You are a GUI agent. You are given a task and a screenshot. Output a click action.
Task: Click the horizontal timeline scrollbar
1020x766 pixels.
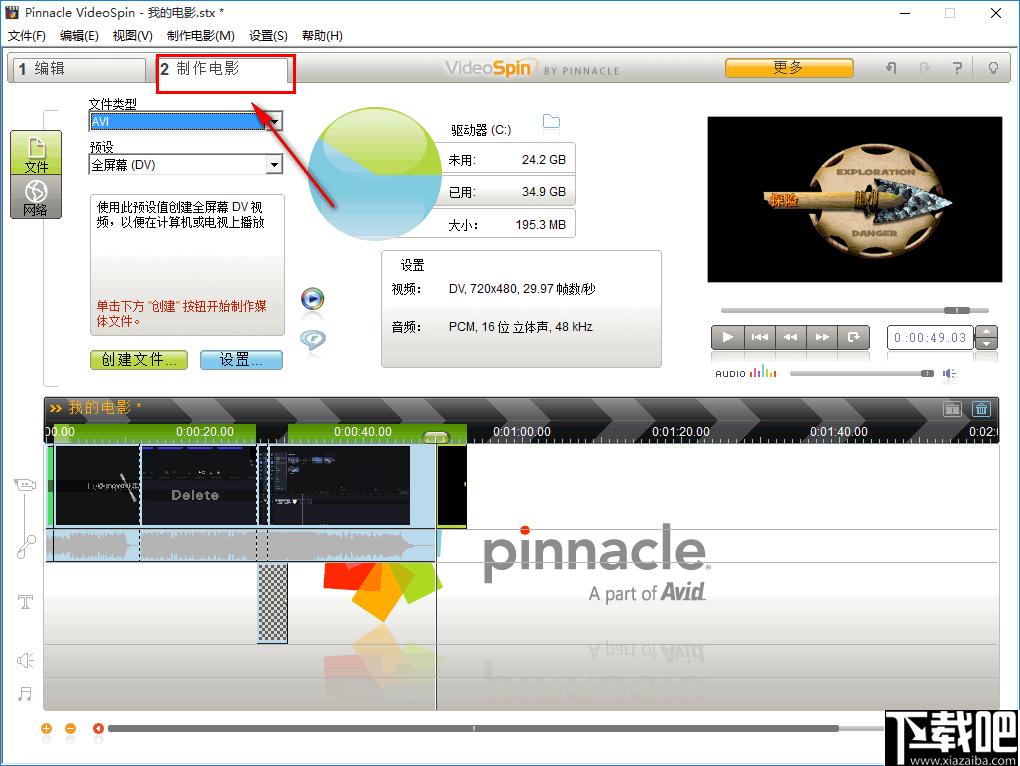pyautogui.click(x=474, y=728)
